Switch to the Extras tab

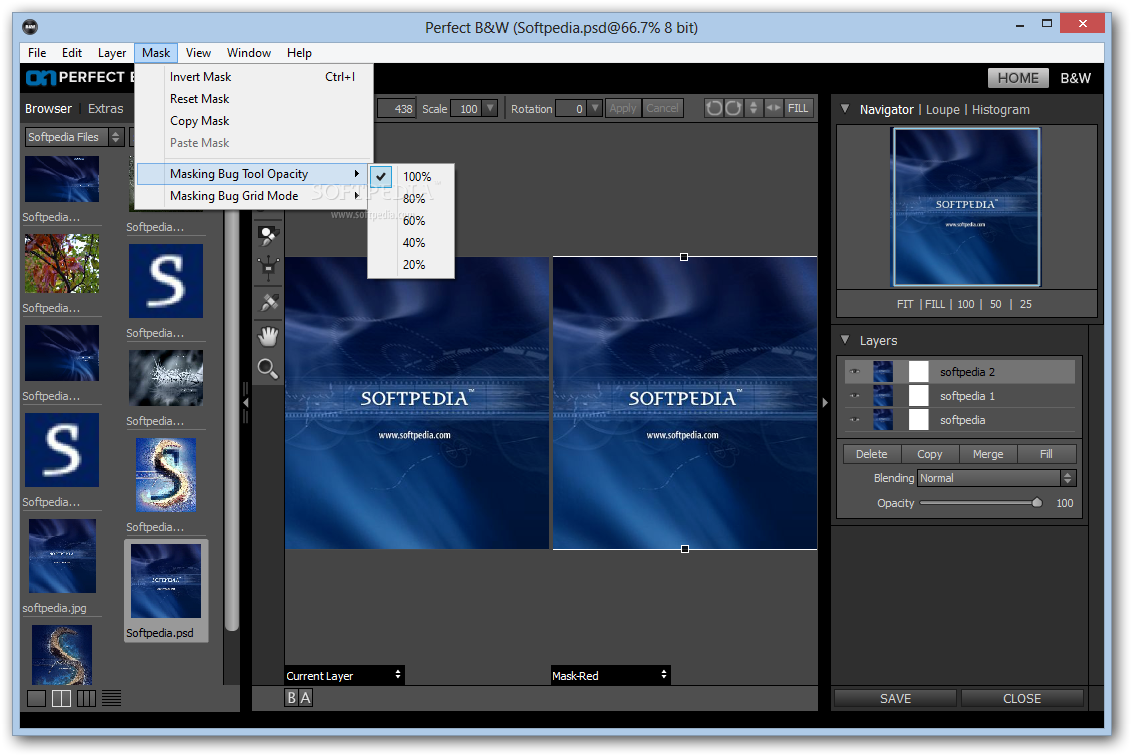pyautogui.click(x=105, y=108)
